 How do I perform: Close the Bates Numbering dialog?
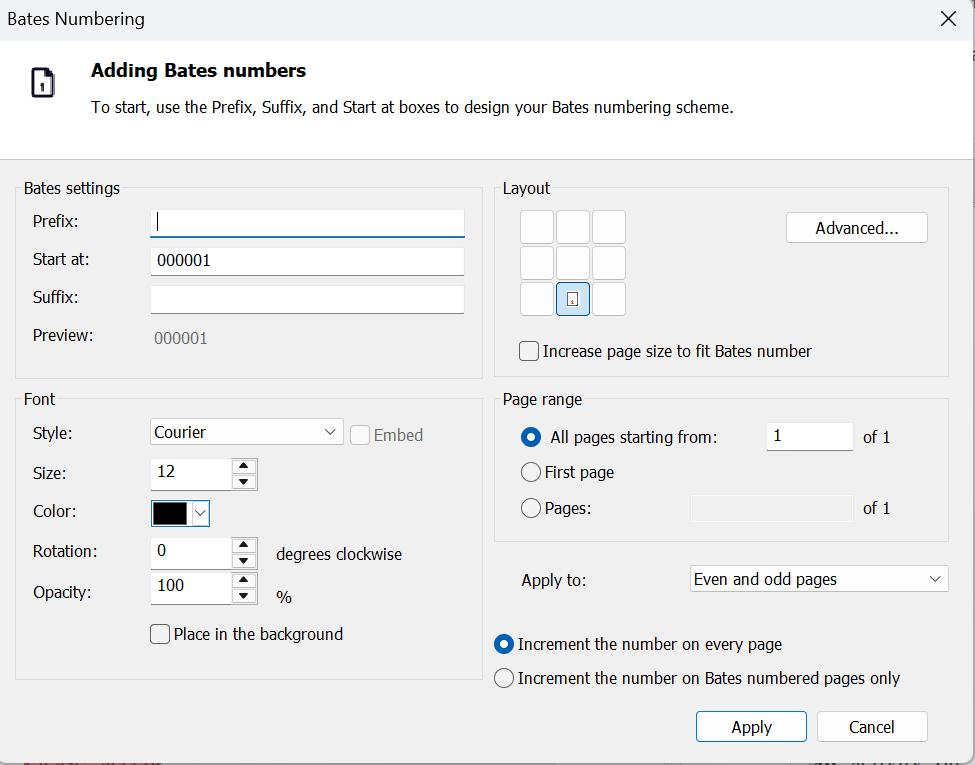(x=948, y=19)
